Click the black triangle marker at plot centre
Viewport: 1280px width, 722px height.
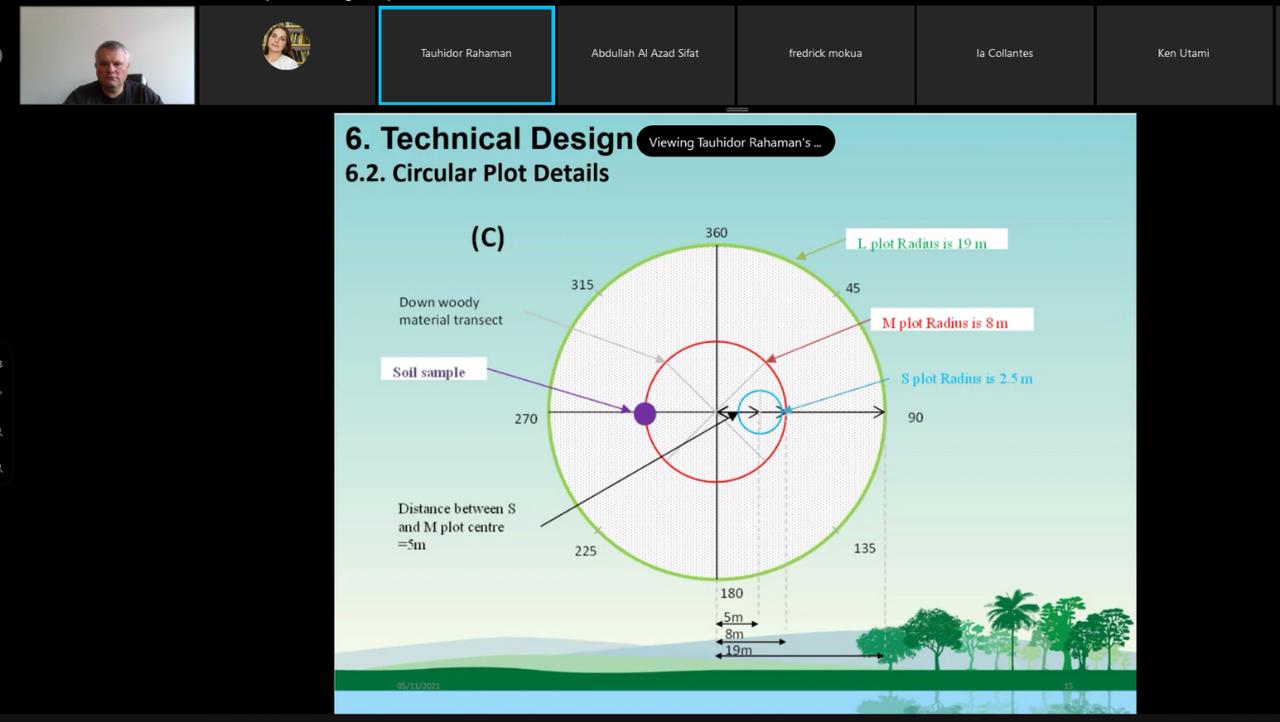[732, 416]
